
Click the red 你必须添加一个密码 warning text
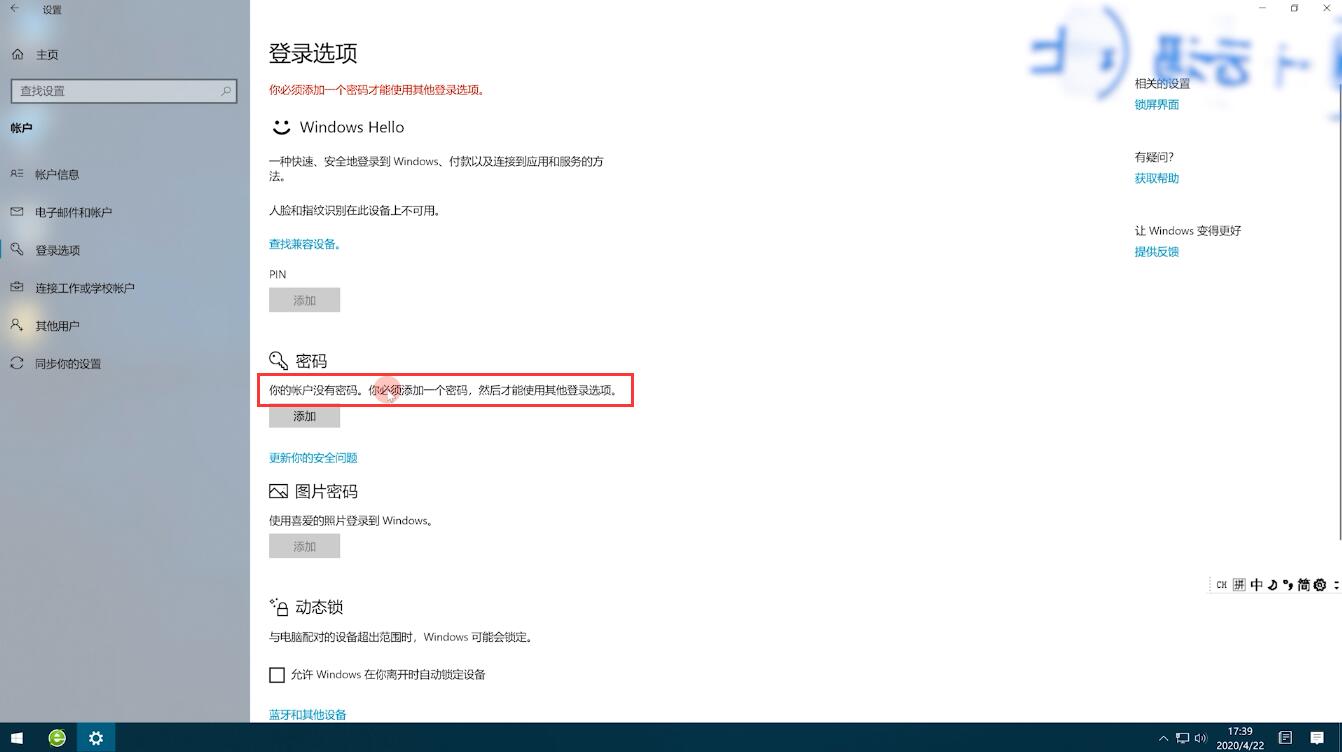coord(377,90)
